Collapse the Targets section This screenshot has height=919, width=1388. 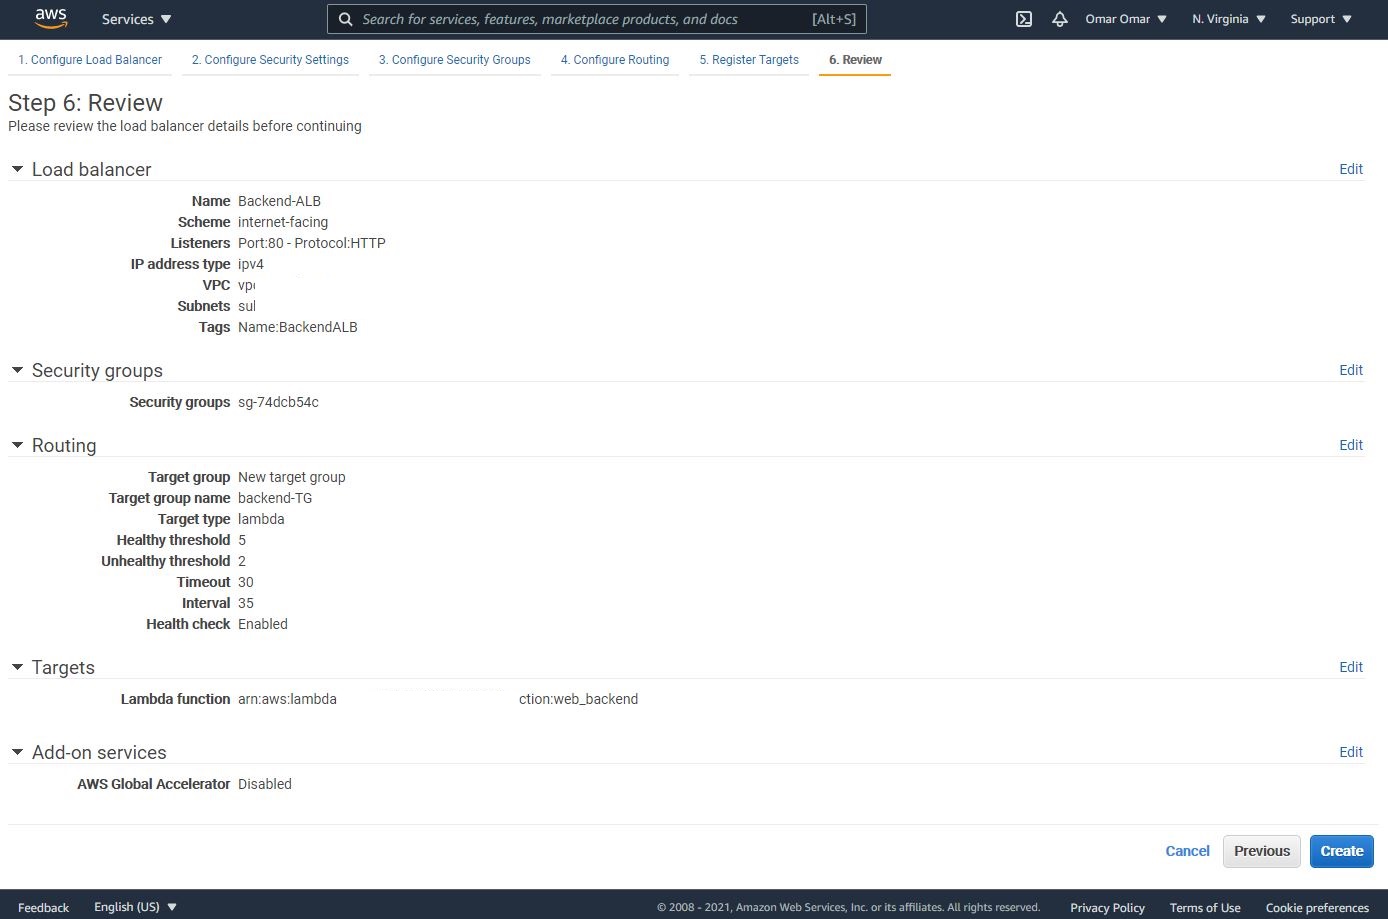(x=17, y=667)
